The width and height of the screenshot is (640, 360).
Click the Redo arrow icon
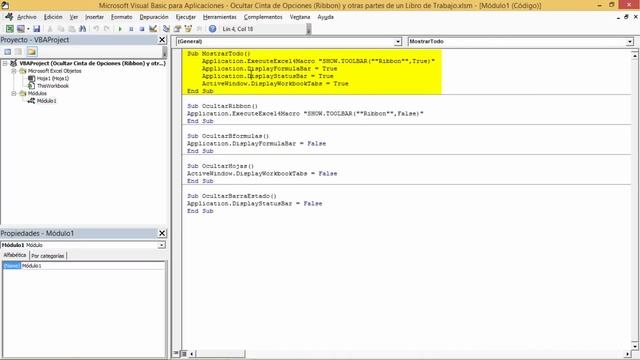pos(107,29)
